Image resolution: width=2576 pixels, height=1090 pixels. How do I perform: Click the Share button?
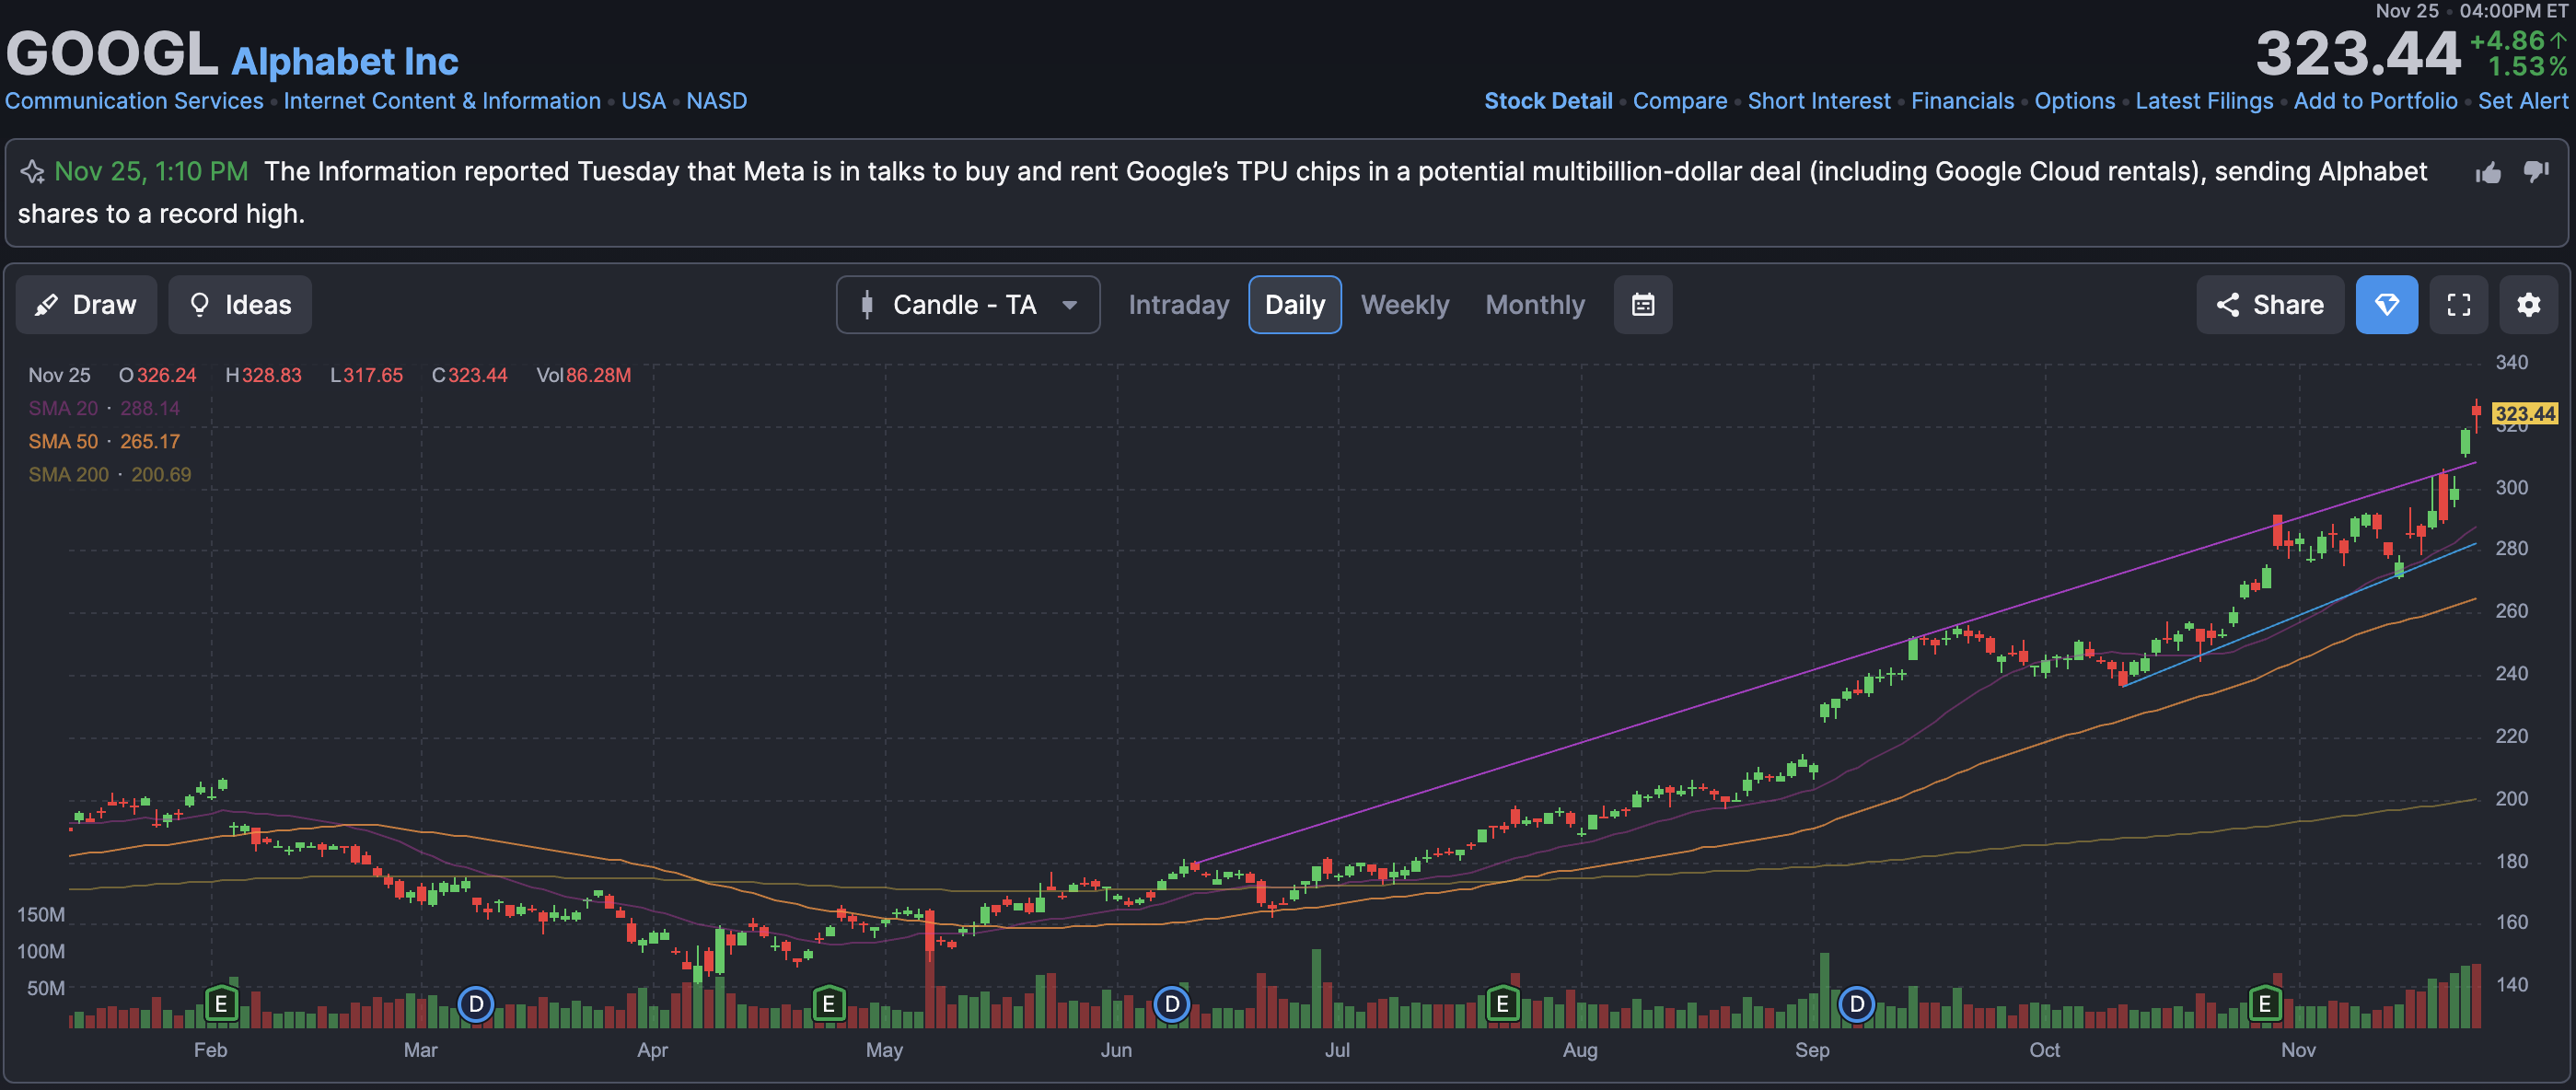(x=2269, y=305)
